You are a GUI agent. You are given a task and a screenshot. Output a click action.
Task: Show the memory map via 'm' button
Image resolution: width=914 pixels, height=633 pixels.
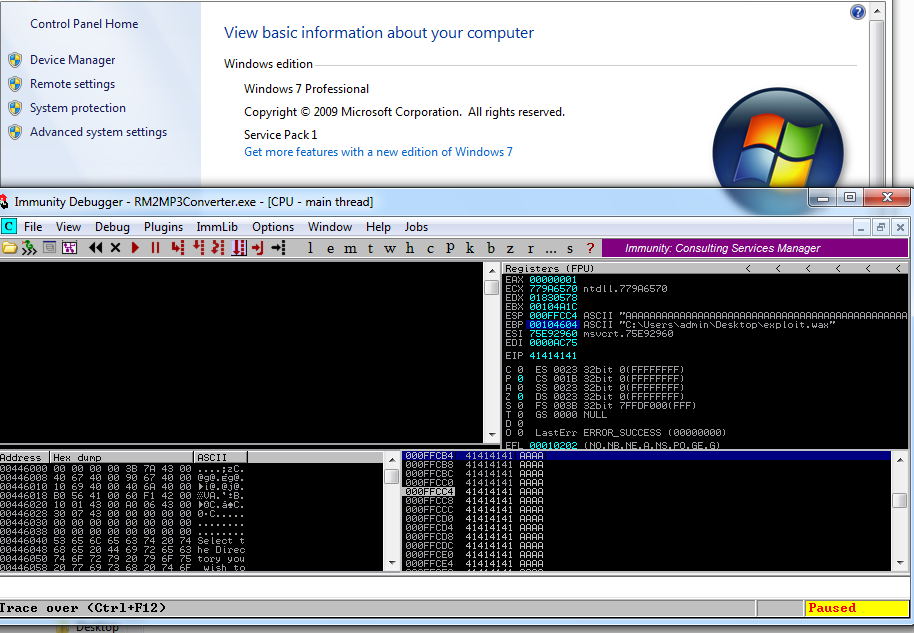pyautogui.click(x=350, y=248)
